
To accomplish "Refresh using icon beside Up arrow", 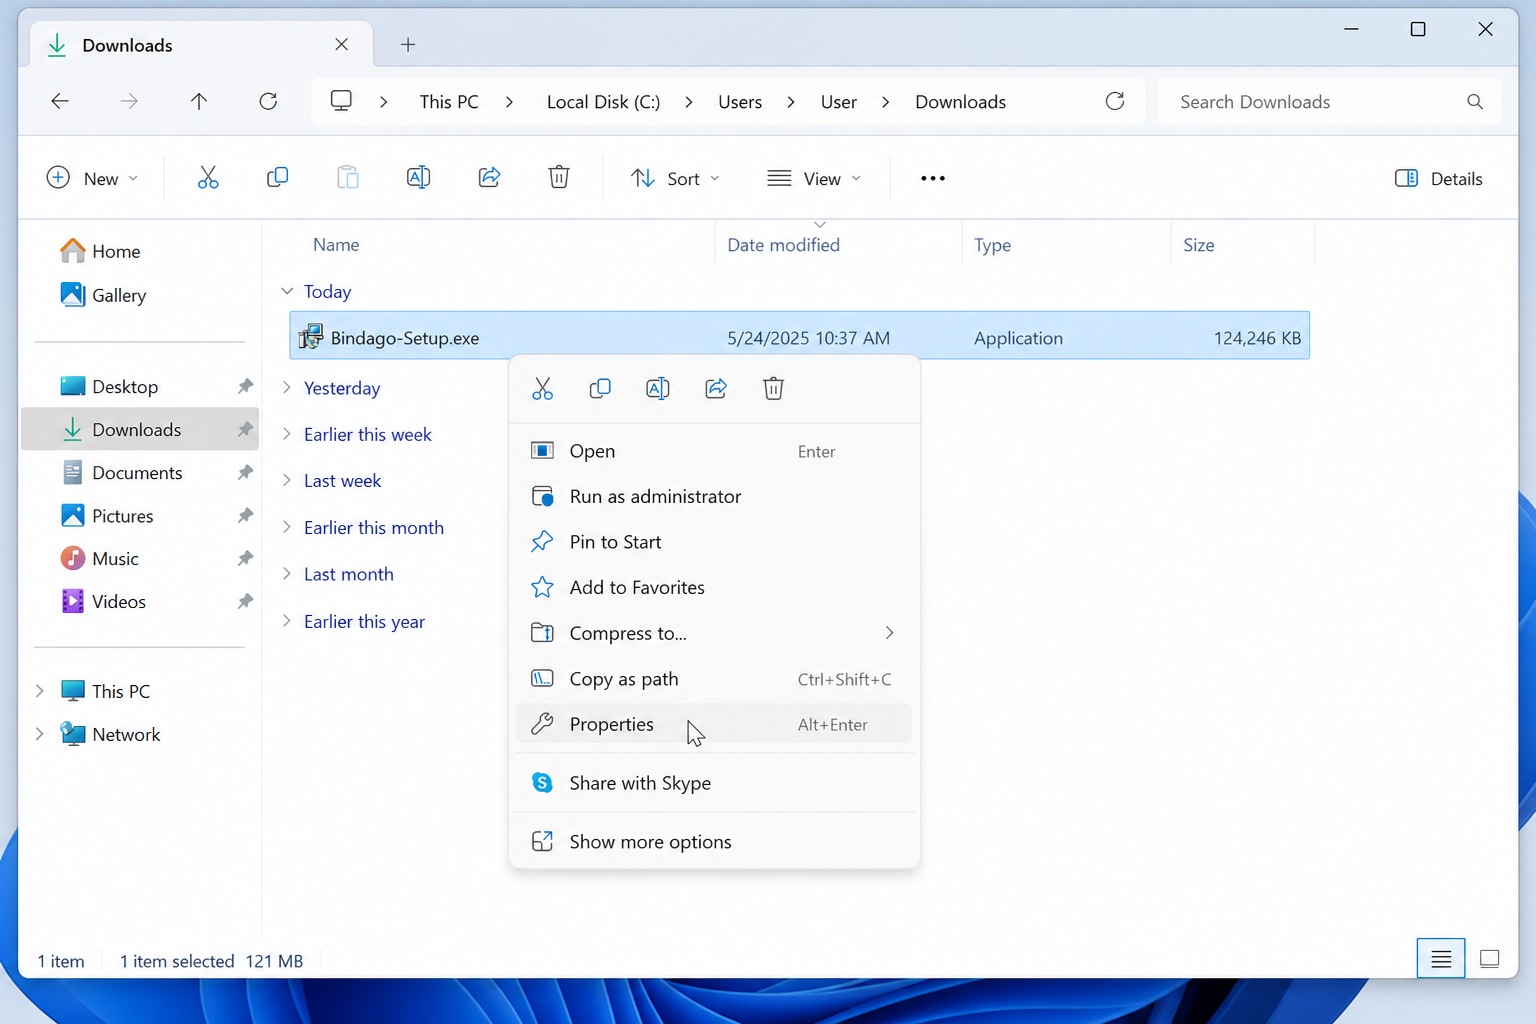I will [x=268, y=101].
